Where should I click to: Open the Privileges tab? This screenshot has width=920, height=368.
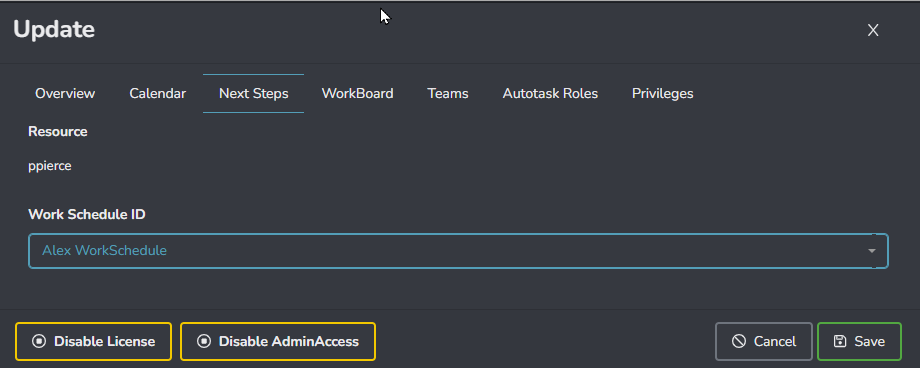point(662,93)
